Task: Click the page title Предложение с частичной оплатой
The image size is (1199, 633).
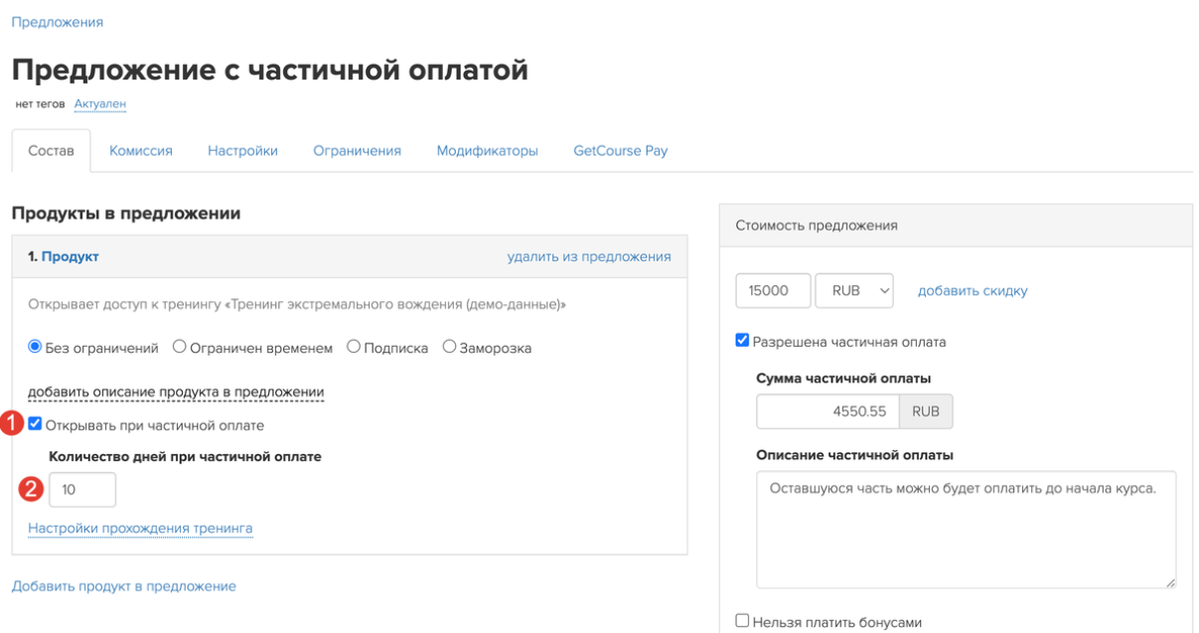Action: click(x=270, y=70)
